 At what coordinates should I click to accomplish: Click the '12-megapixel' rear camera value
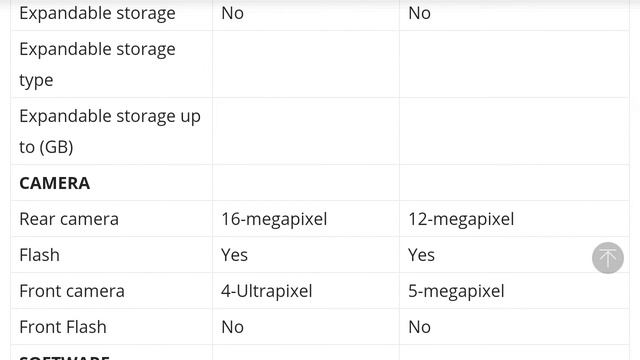pos(461,219)
